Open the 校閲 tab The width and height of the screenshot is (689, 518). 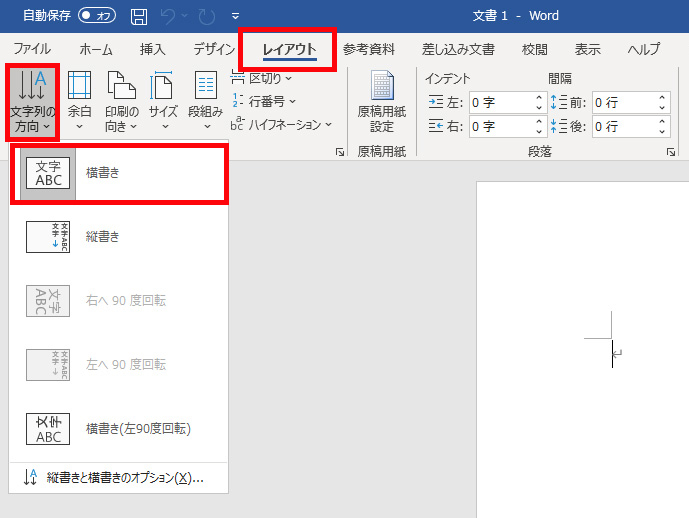point(535,49)
